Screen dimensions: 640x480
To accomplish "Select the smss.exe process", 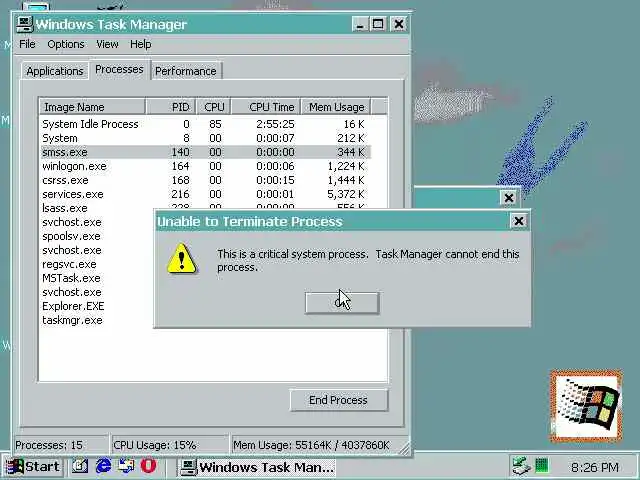I will tap(206, 152).
